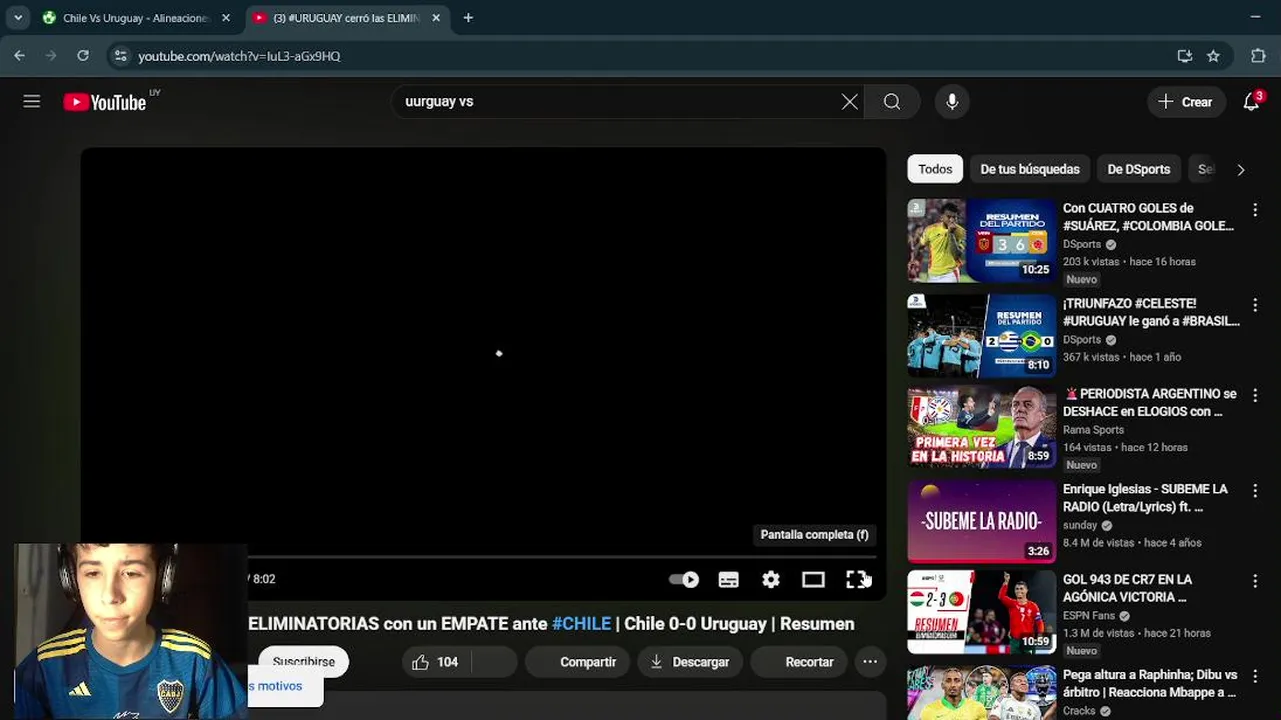This screenshot has width=1281, height=720.
Task: Open the DSports channel under SUÁREZ video
Action: [1082, 244]
